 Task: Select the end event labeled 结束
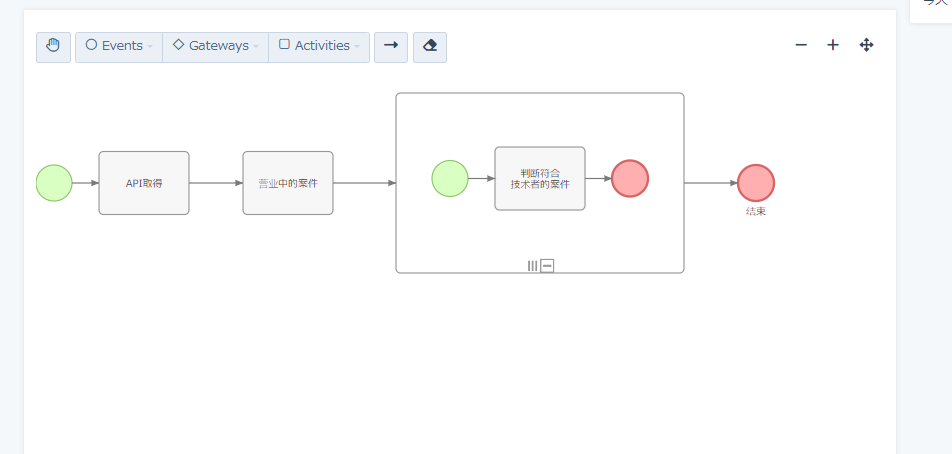tap(756, 183)
